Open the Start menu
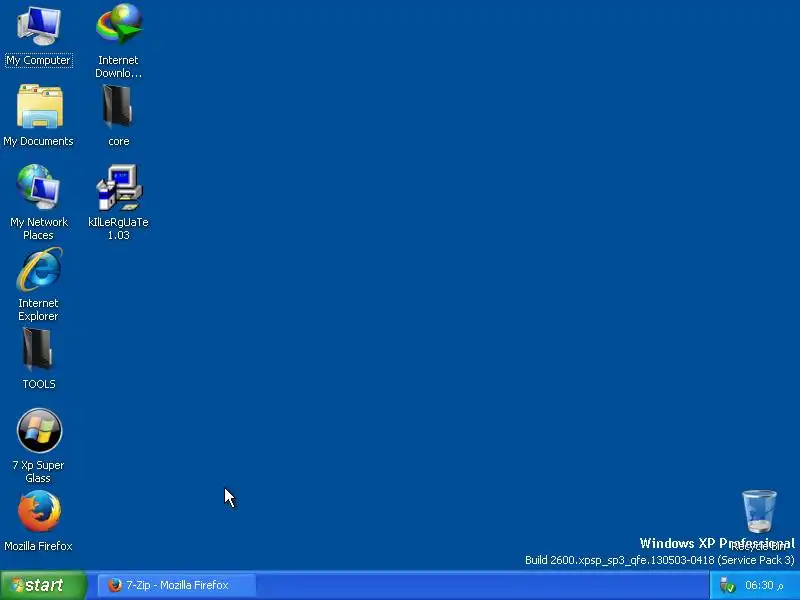This screenshot has width=800, height=600. click(x=43, y=585)
